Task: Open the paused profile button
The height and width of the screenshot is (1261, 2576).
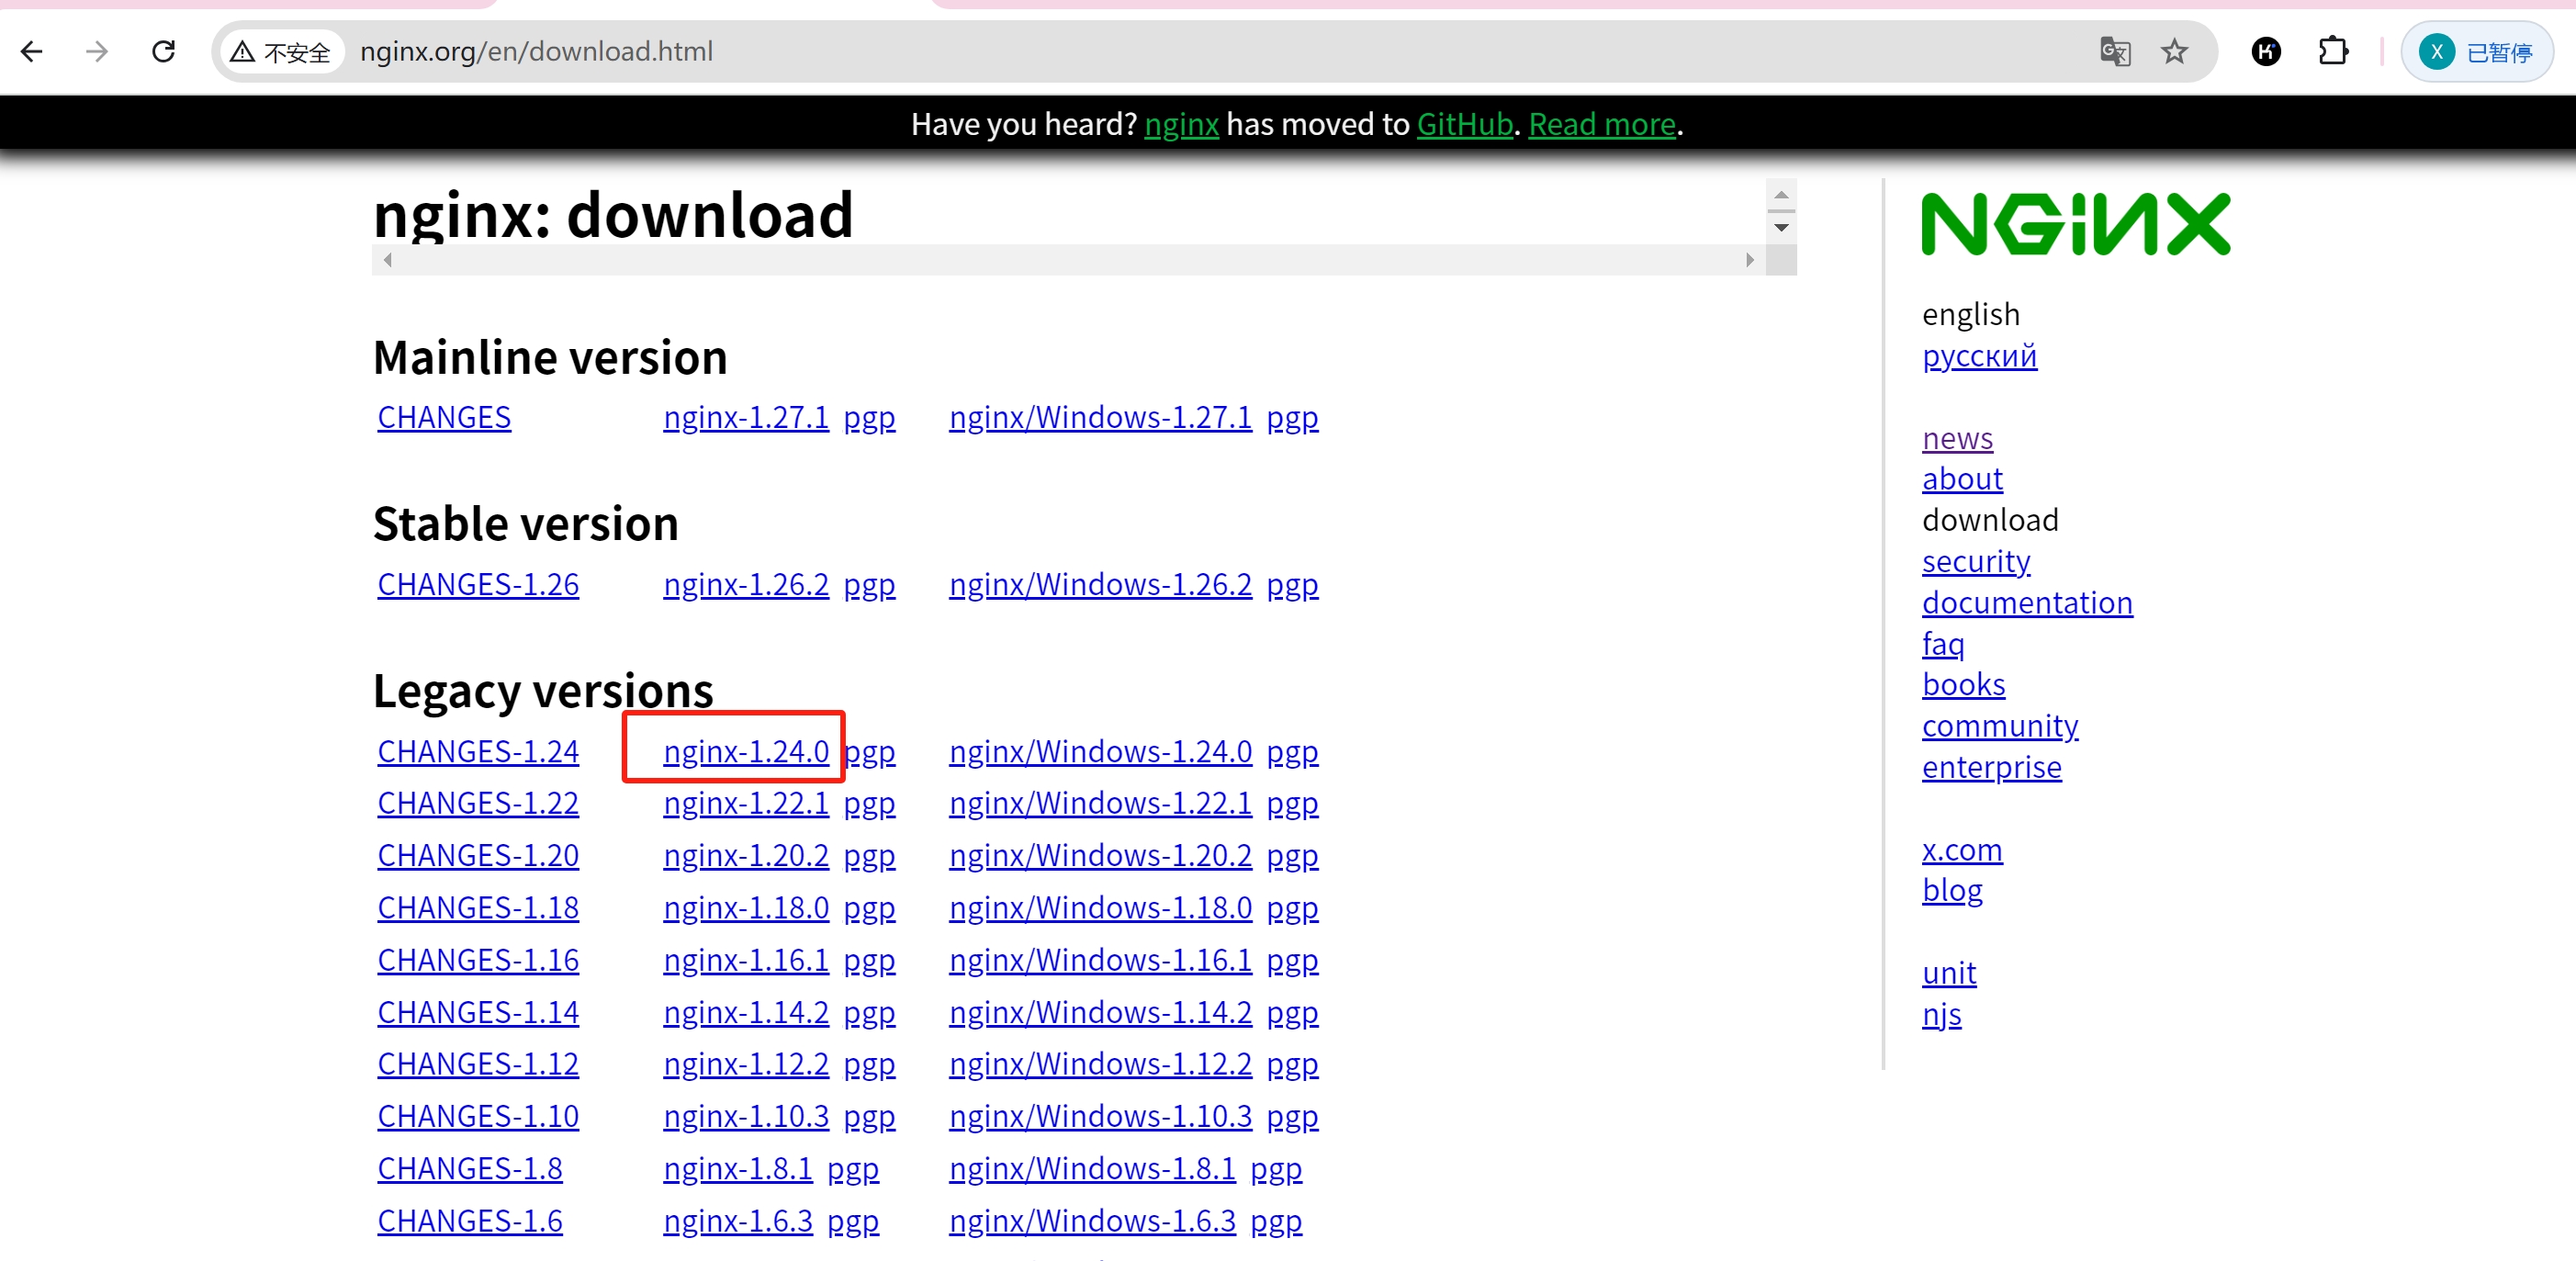Action: click(2477, 51)
